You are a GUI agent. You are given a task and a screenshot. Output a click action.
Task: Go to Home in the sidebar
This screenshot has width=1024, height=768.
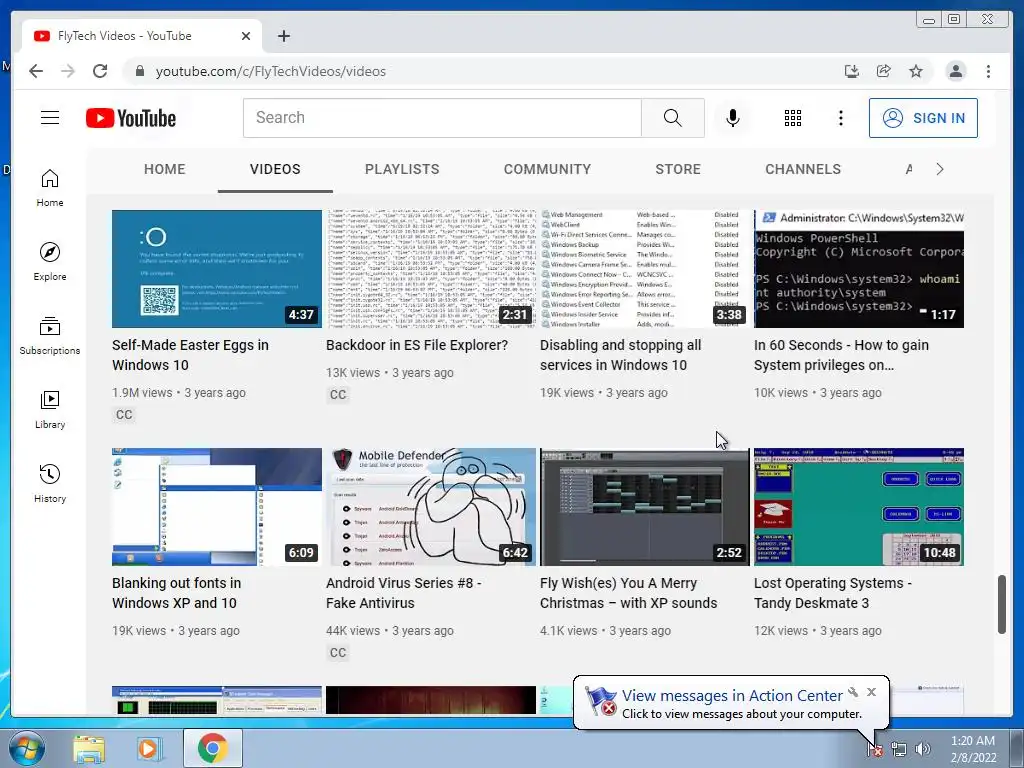click(50, 188)
